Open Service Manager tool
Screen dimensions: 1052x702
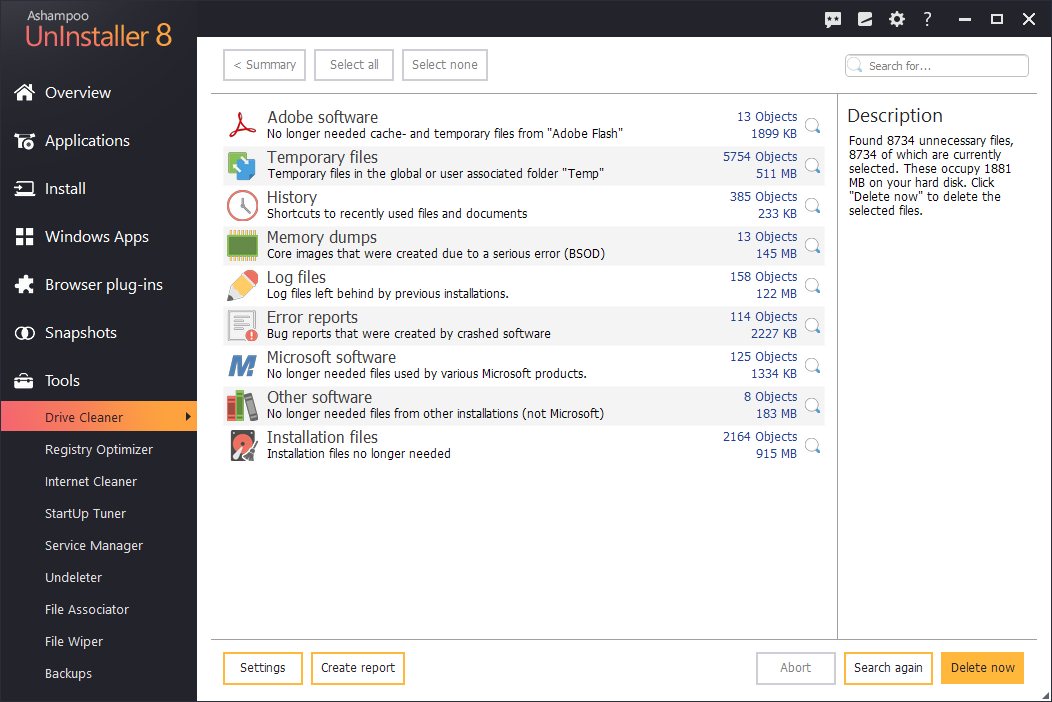coord(94,546)
